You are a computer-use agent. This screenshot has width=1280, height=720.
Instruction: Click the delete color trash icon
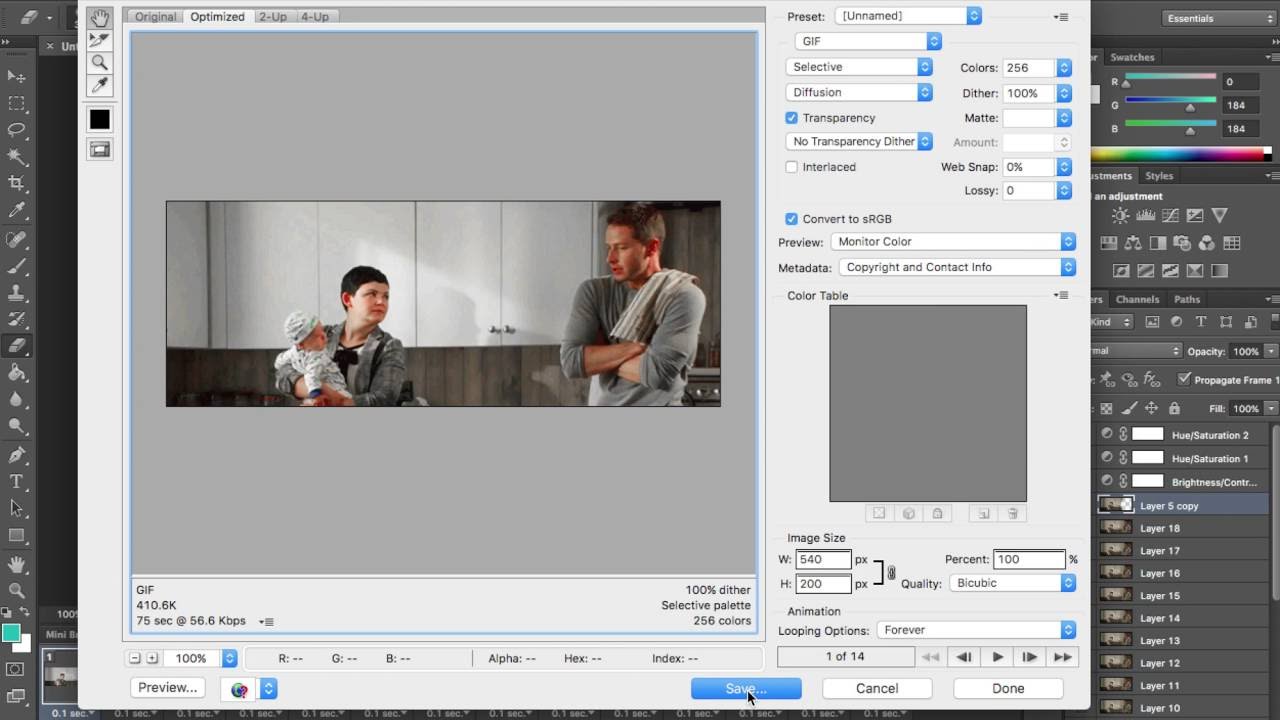click(1012, 513)
